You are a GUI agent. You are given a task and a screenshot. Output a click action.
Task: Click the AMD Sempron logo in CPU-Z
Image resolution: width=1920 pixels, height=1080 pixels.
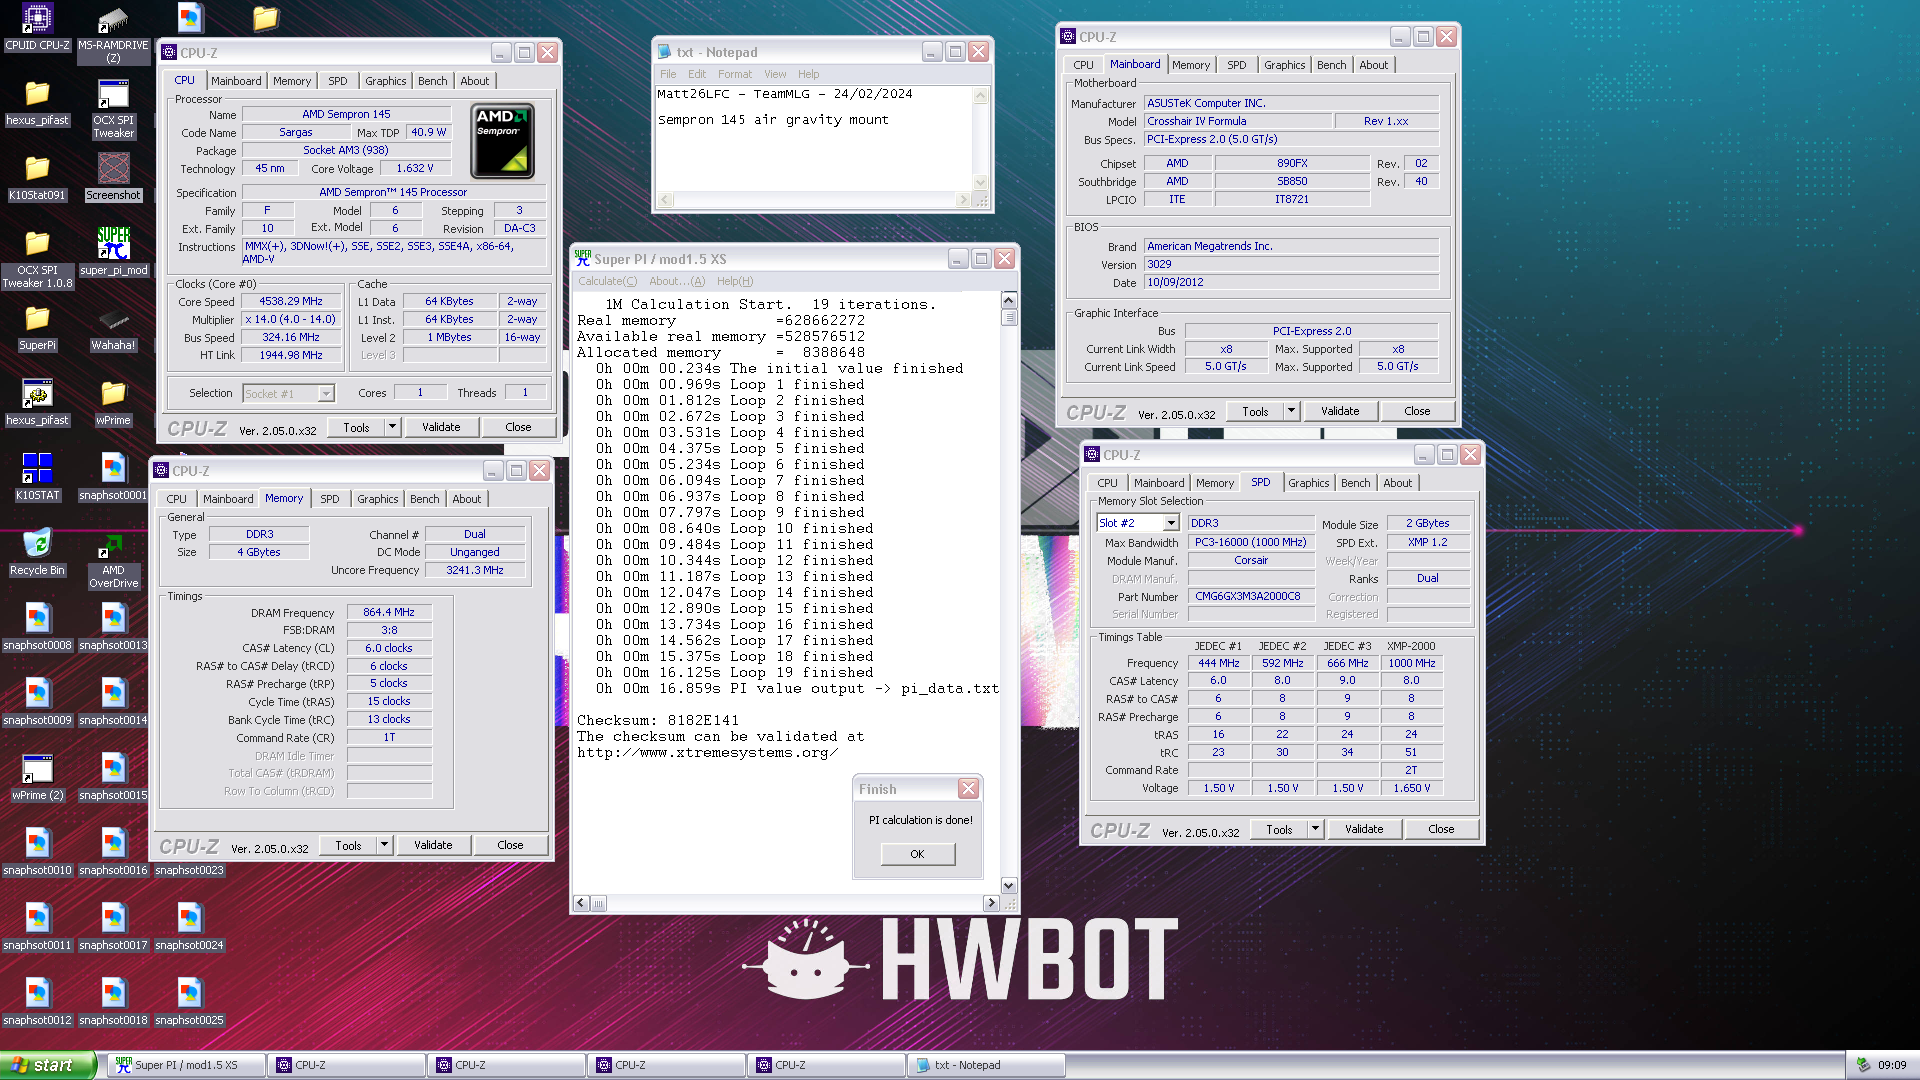point(502,140)
